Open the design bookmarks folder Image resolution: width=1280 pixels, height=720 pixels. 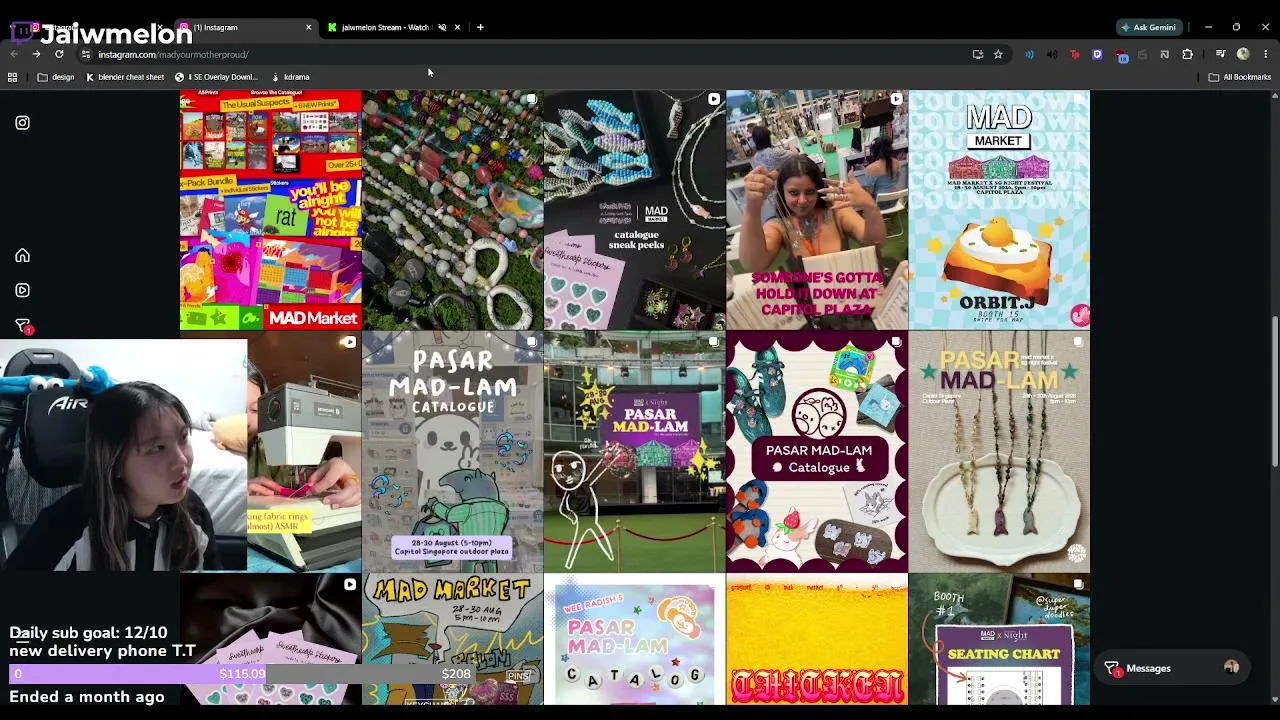coord(56,77)
